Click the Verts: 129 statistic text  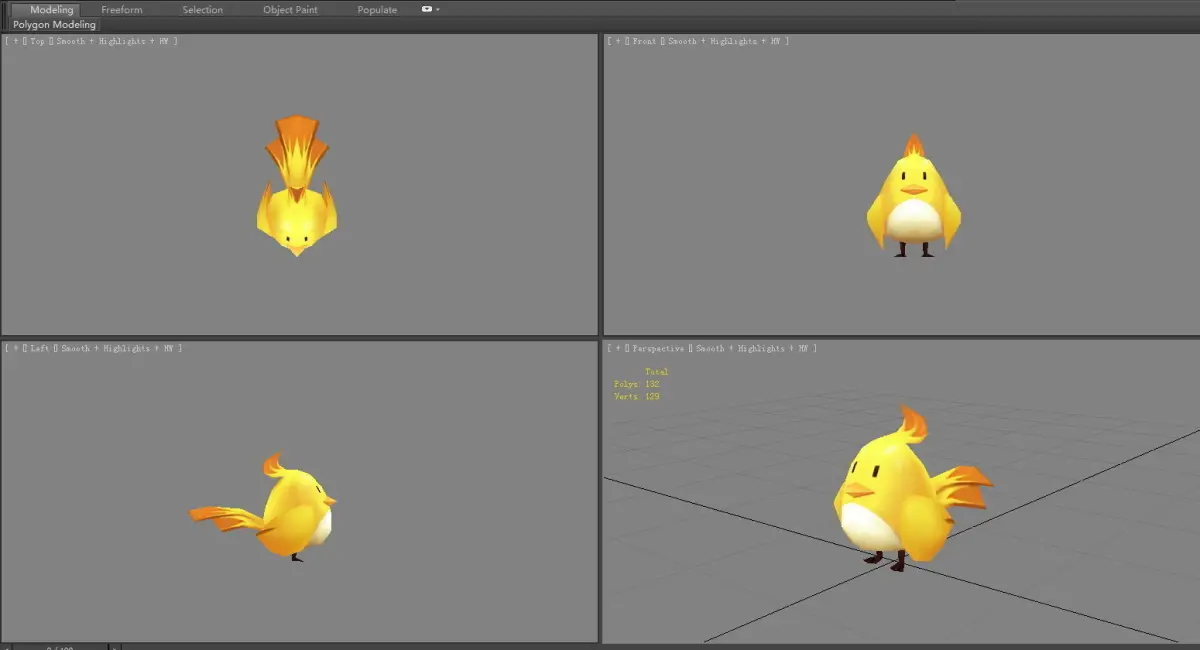click(x=636, y=397)
